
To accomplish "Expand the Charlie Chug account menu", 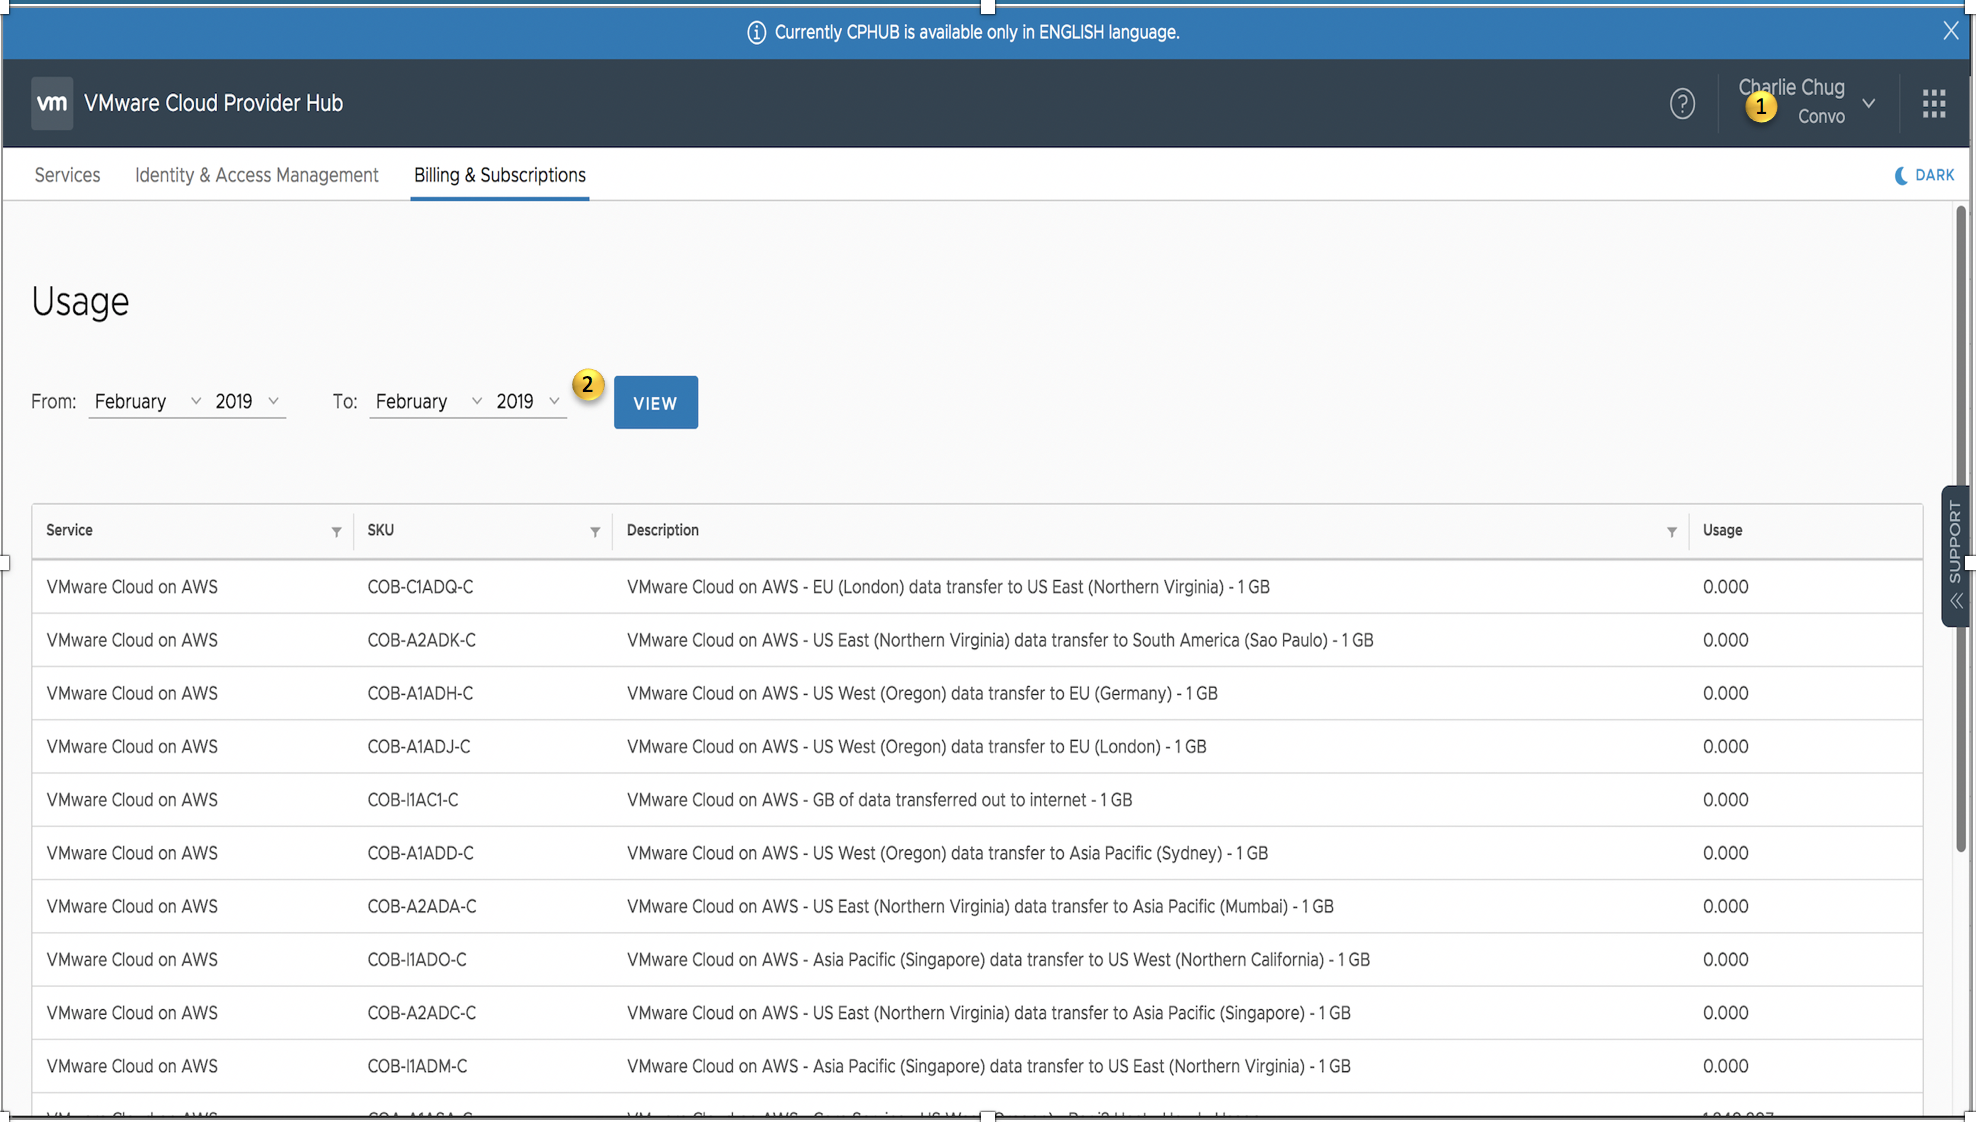I will pyautogui.click(x=1868, y=103).
